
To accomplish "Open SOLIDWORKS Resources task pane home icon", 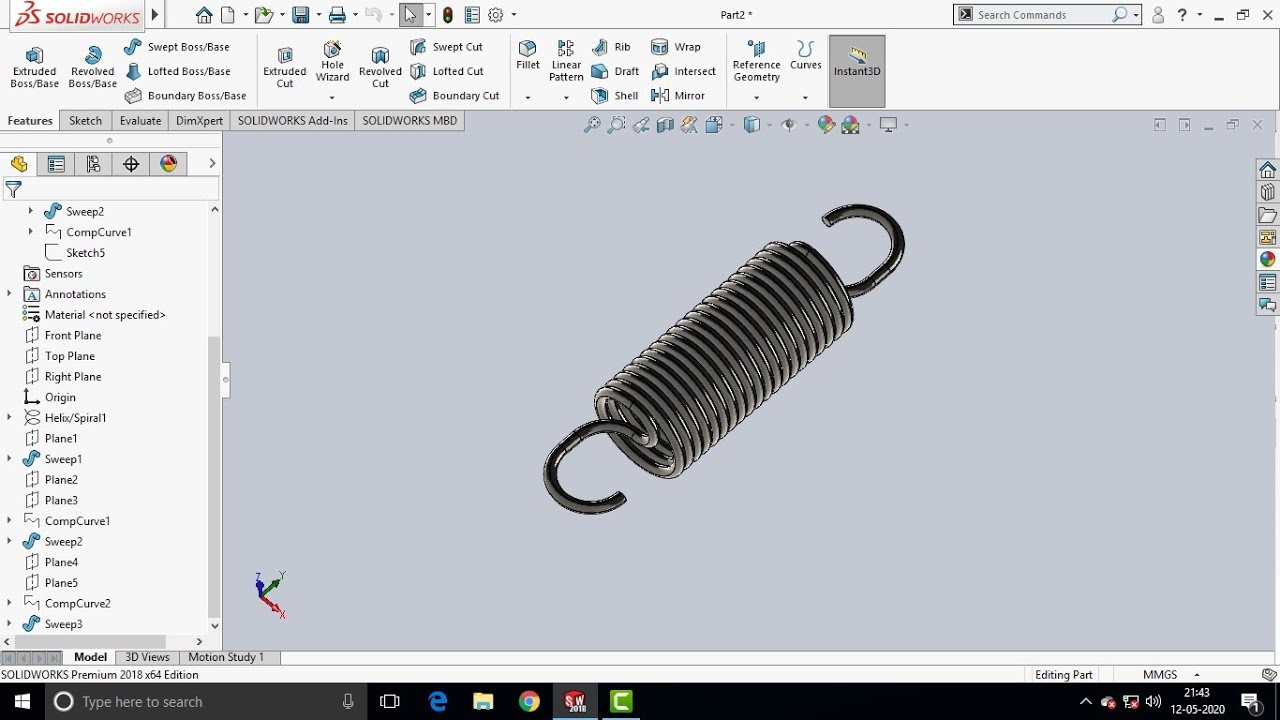I will (x=1267, y=170).
